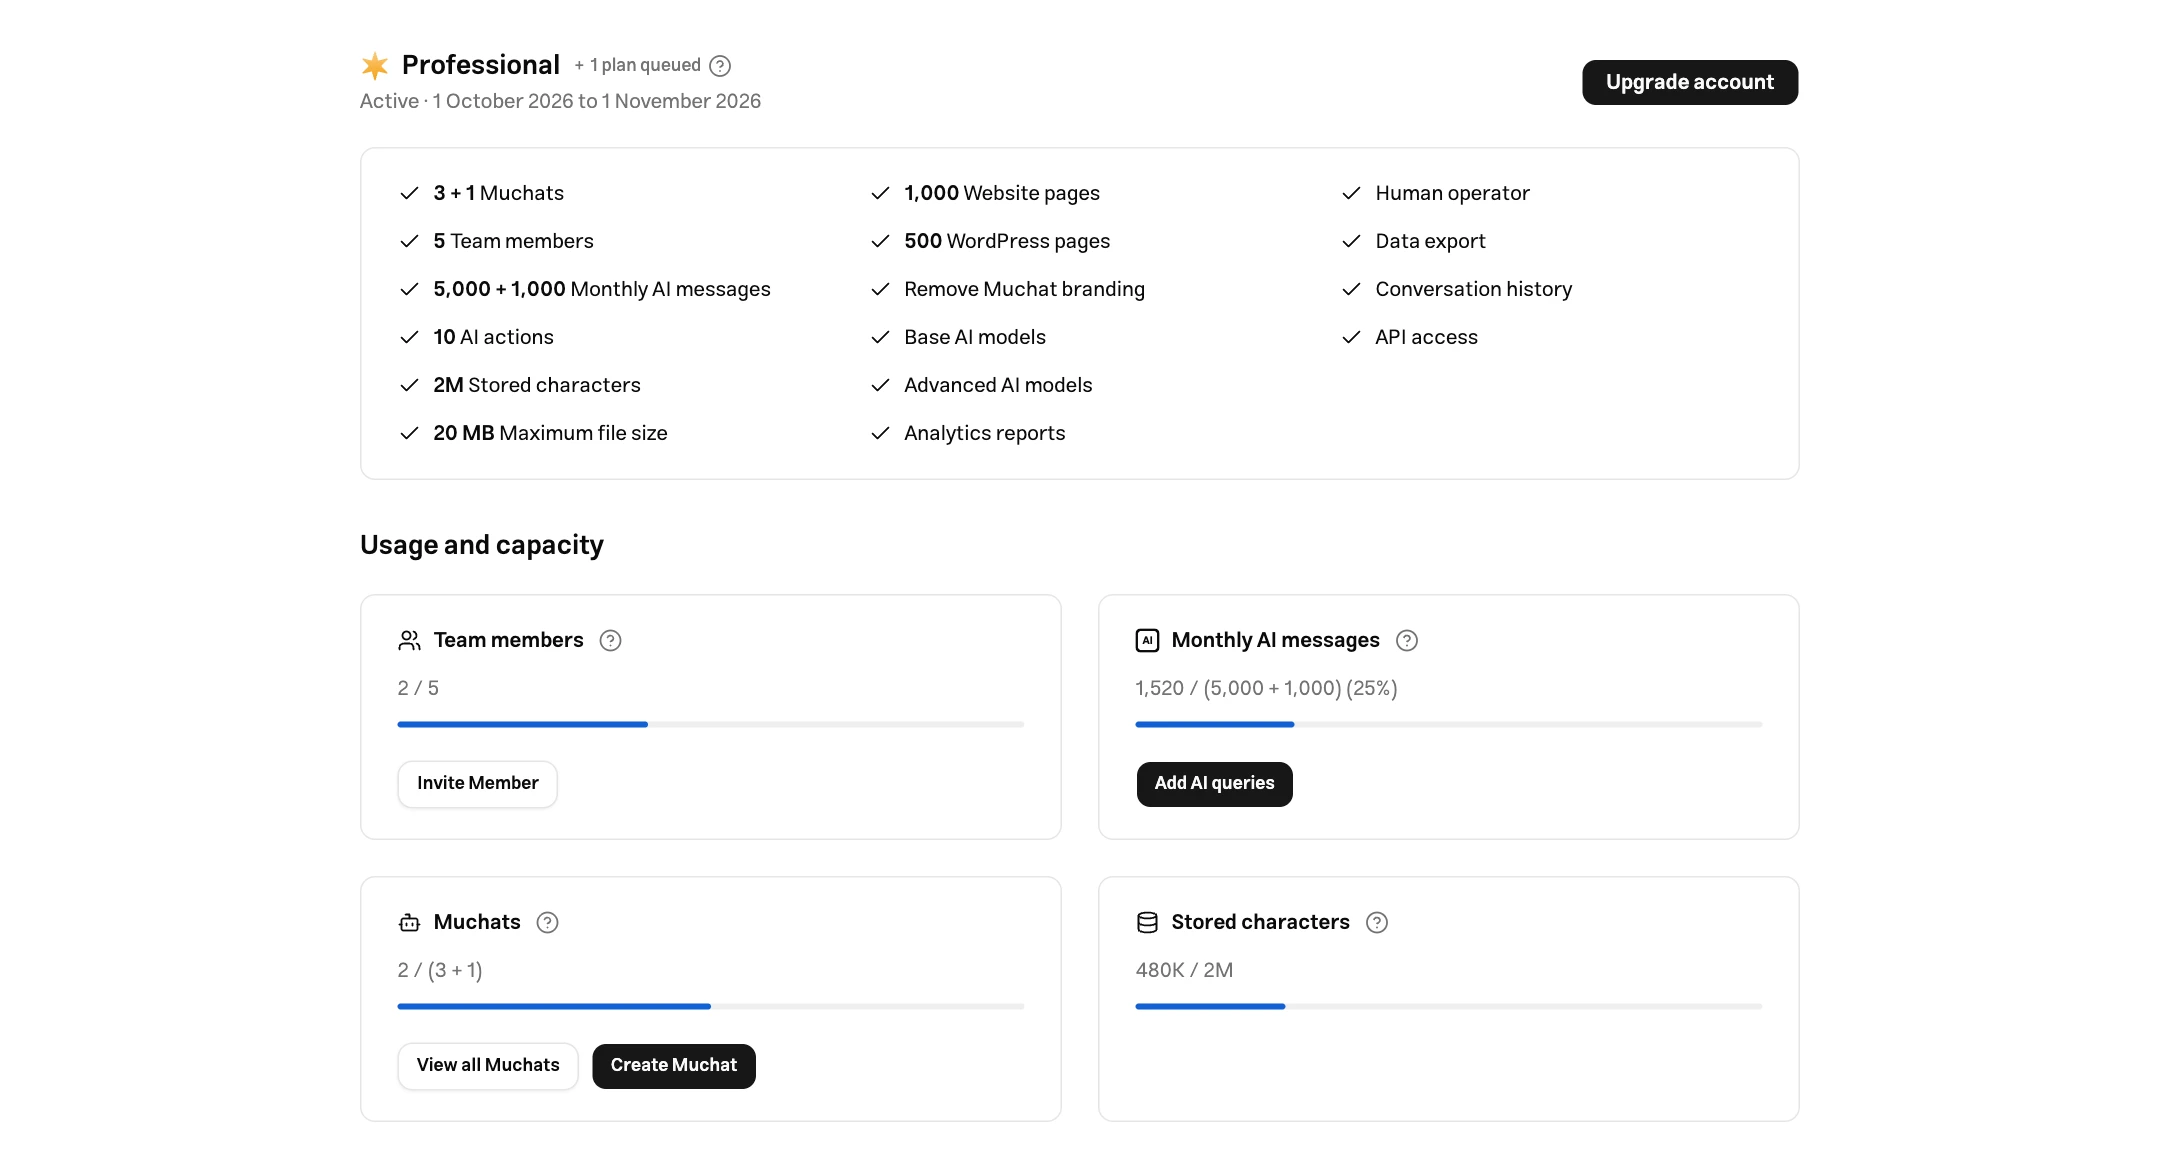
Task: Click checkmark beside Base AI models
Action: click(880, 338)
